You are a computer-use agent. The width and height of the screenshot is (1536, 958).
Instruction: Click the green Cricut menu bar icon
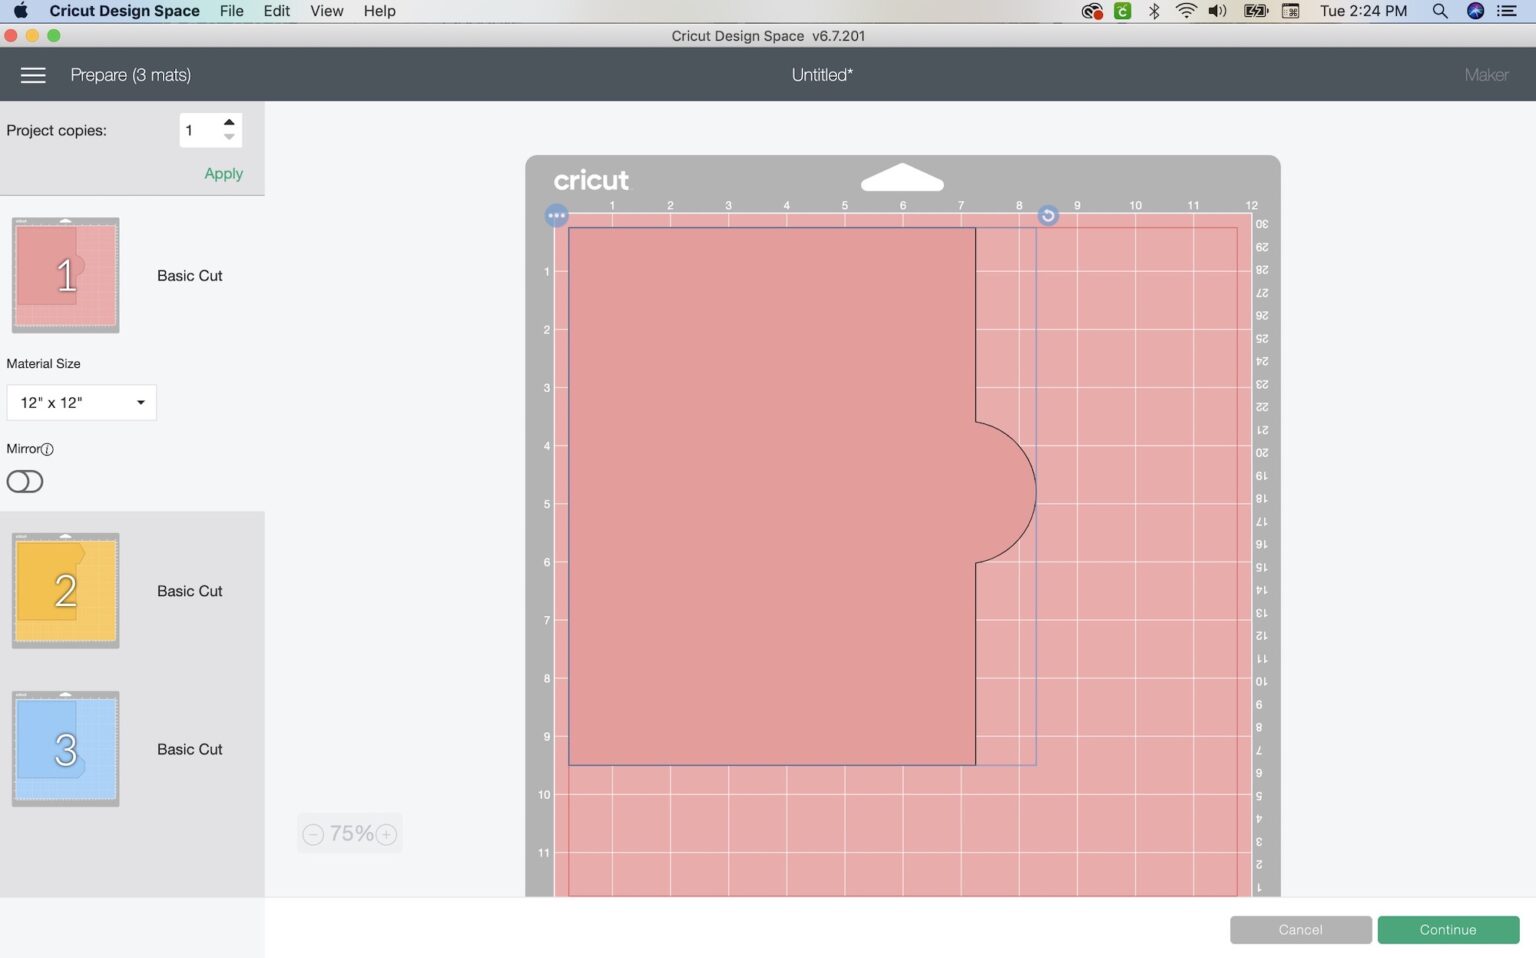tap(1122, 11)
